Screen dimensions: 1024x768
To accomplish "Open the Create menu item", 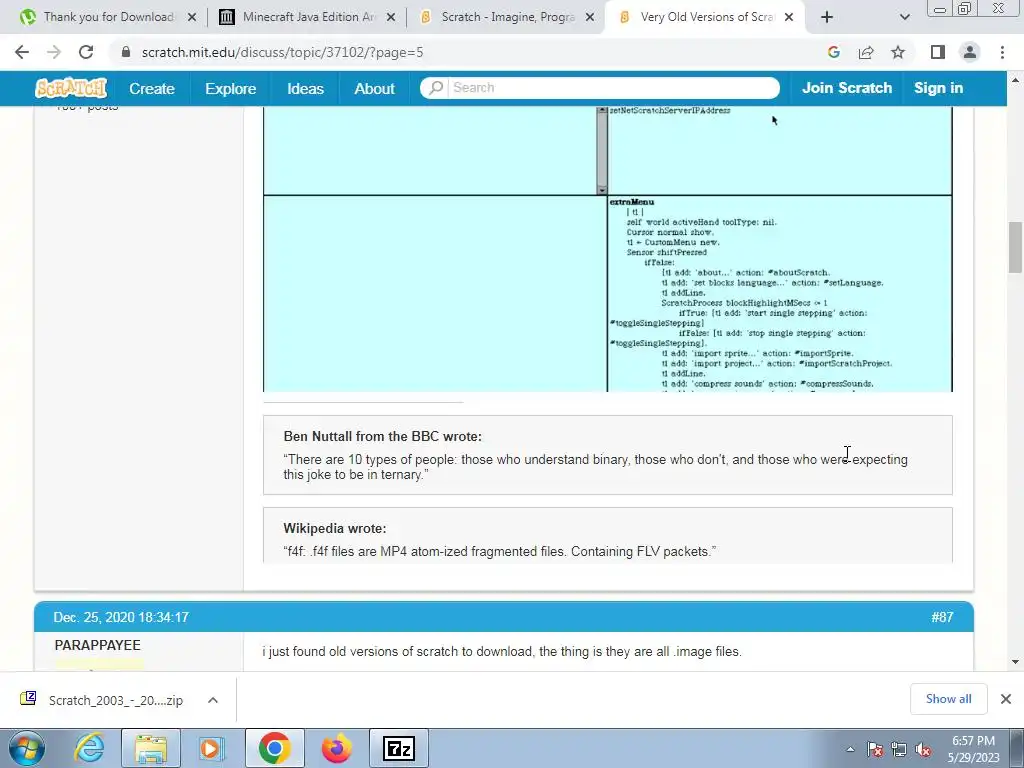I will [x=152, y=88].
